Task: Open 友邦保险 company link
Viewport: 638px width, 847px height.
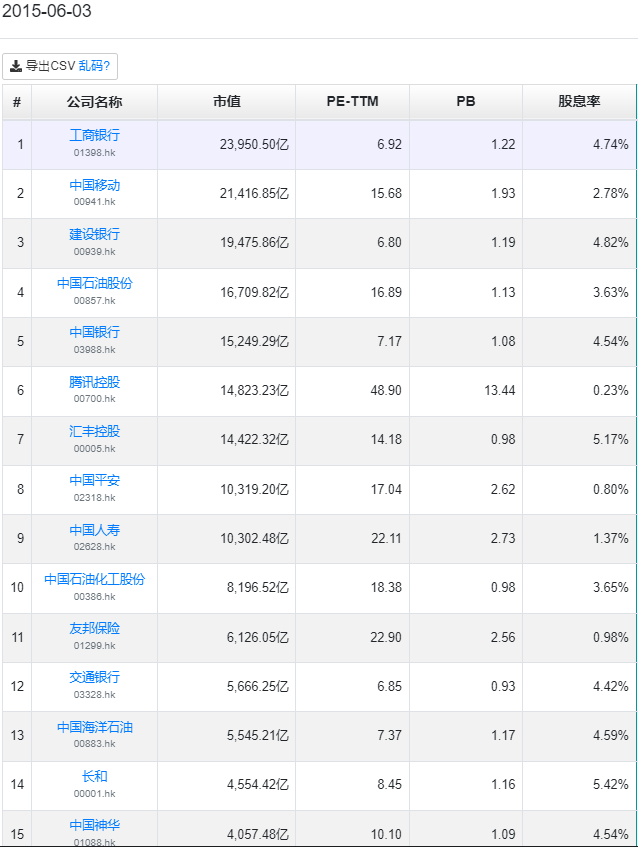Action: point(94,628)
